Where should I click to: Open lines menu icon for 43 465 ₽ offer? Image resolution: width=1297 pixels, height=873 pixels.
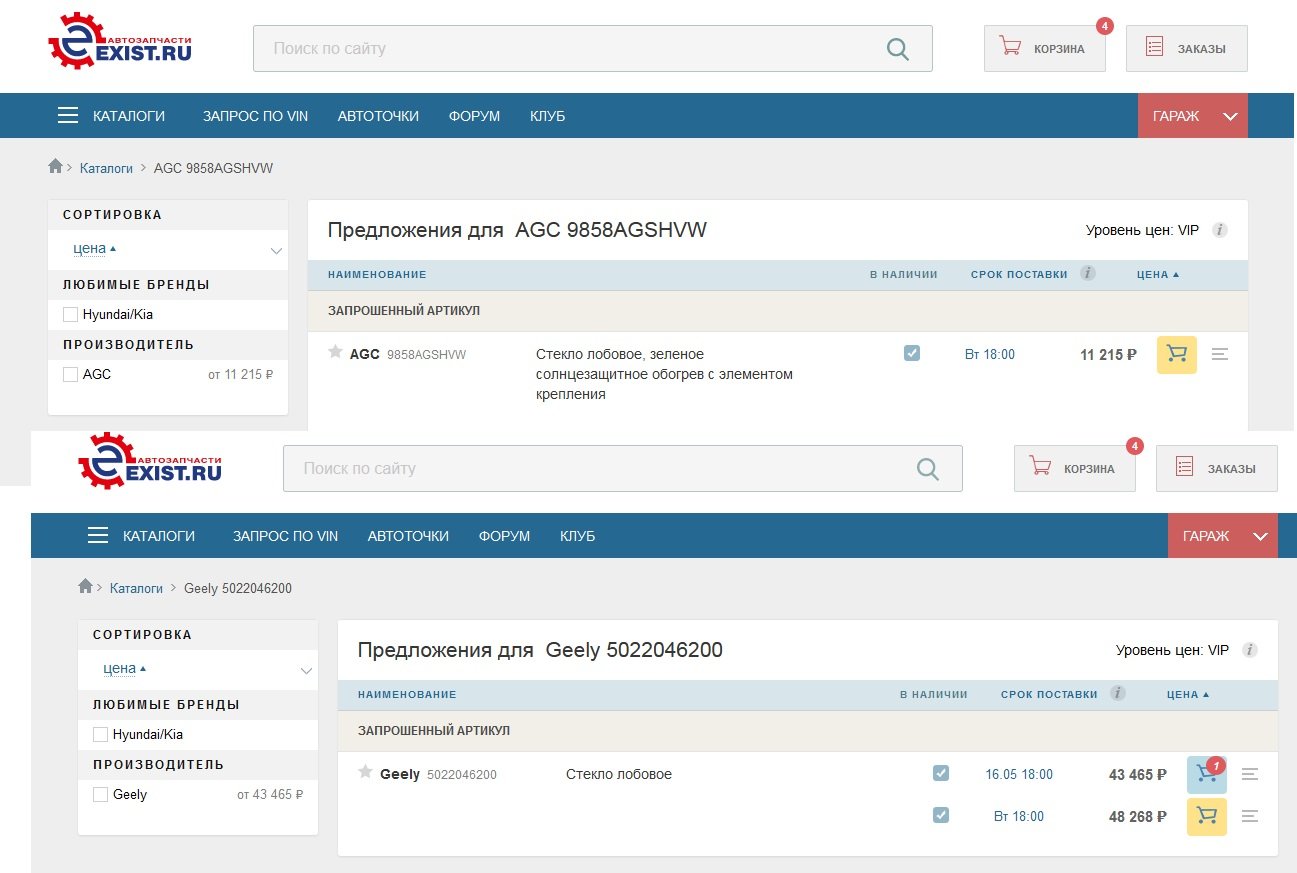[1249, 774]
